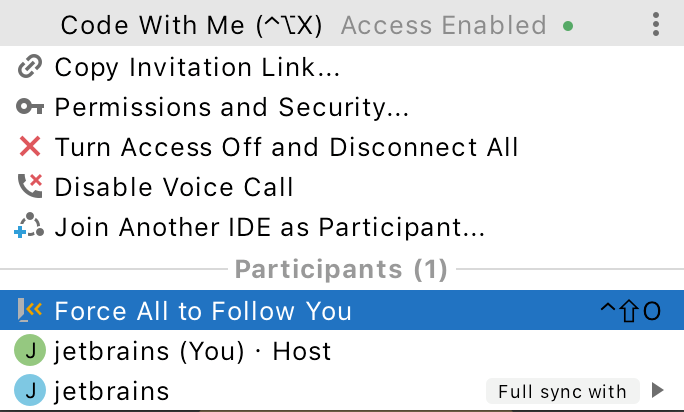Click the key icon for Permissions and Security
This screenshot has width=684, height=412.
pyautogui.click(x=30, y=107)
